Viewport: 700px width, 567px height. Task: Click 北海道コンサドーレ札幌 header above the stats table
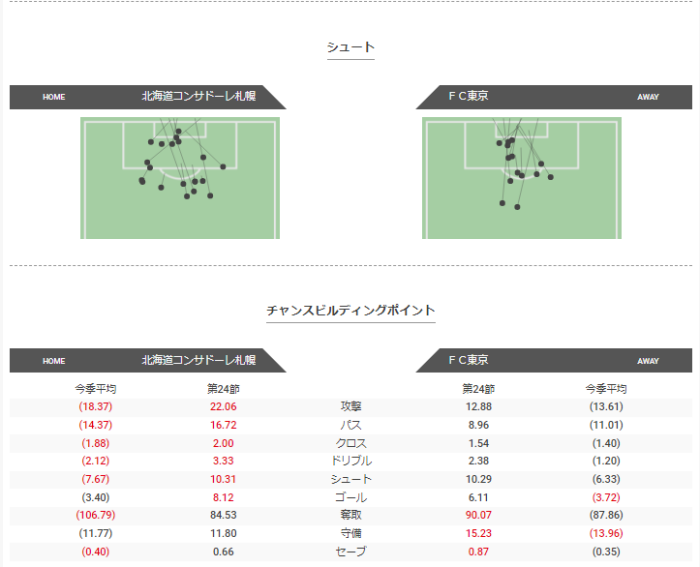coord(198,360)
